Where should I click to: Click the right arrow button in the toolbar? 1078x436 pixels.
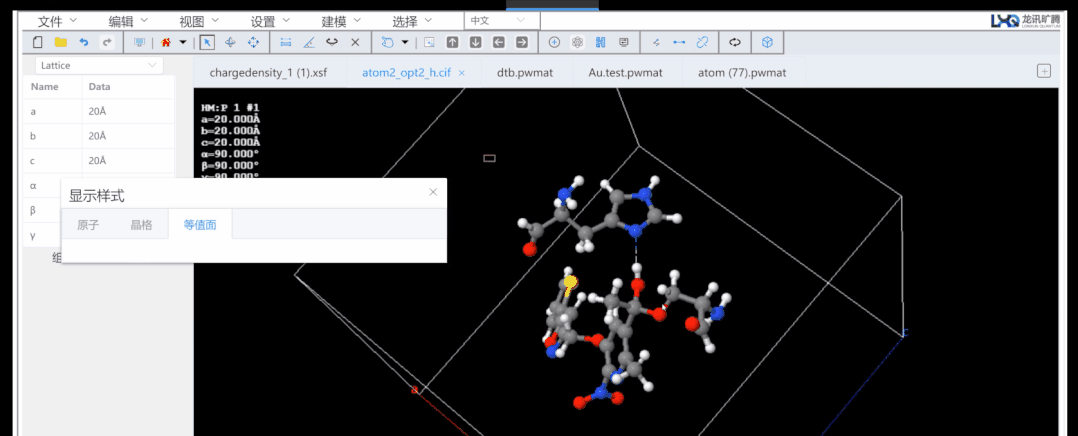(x=522, y=43)
